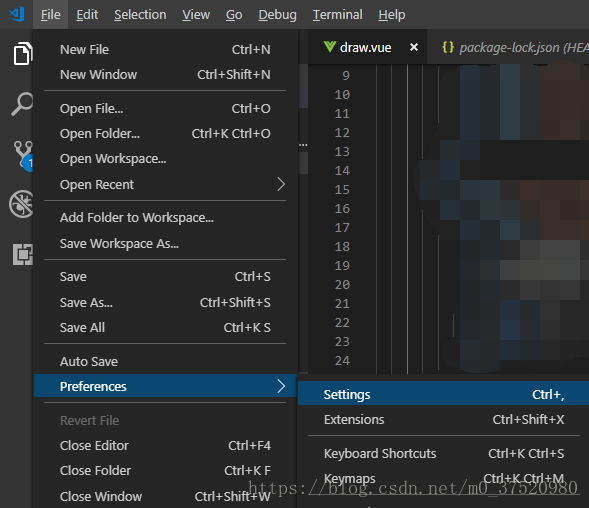Expand the Preferences submenu chevron
The image size is (589, 508).
pos(281,386)
